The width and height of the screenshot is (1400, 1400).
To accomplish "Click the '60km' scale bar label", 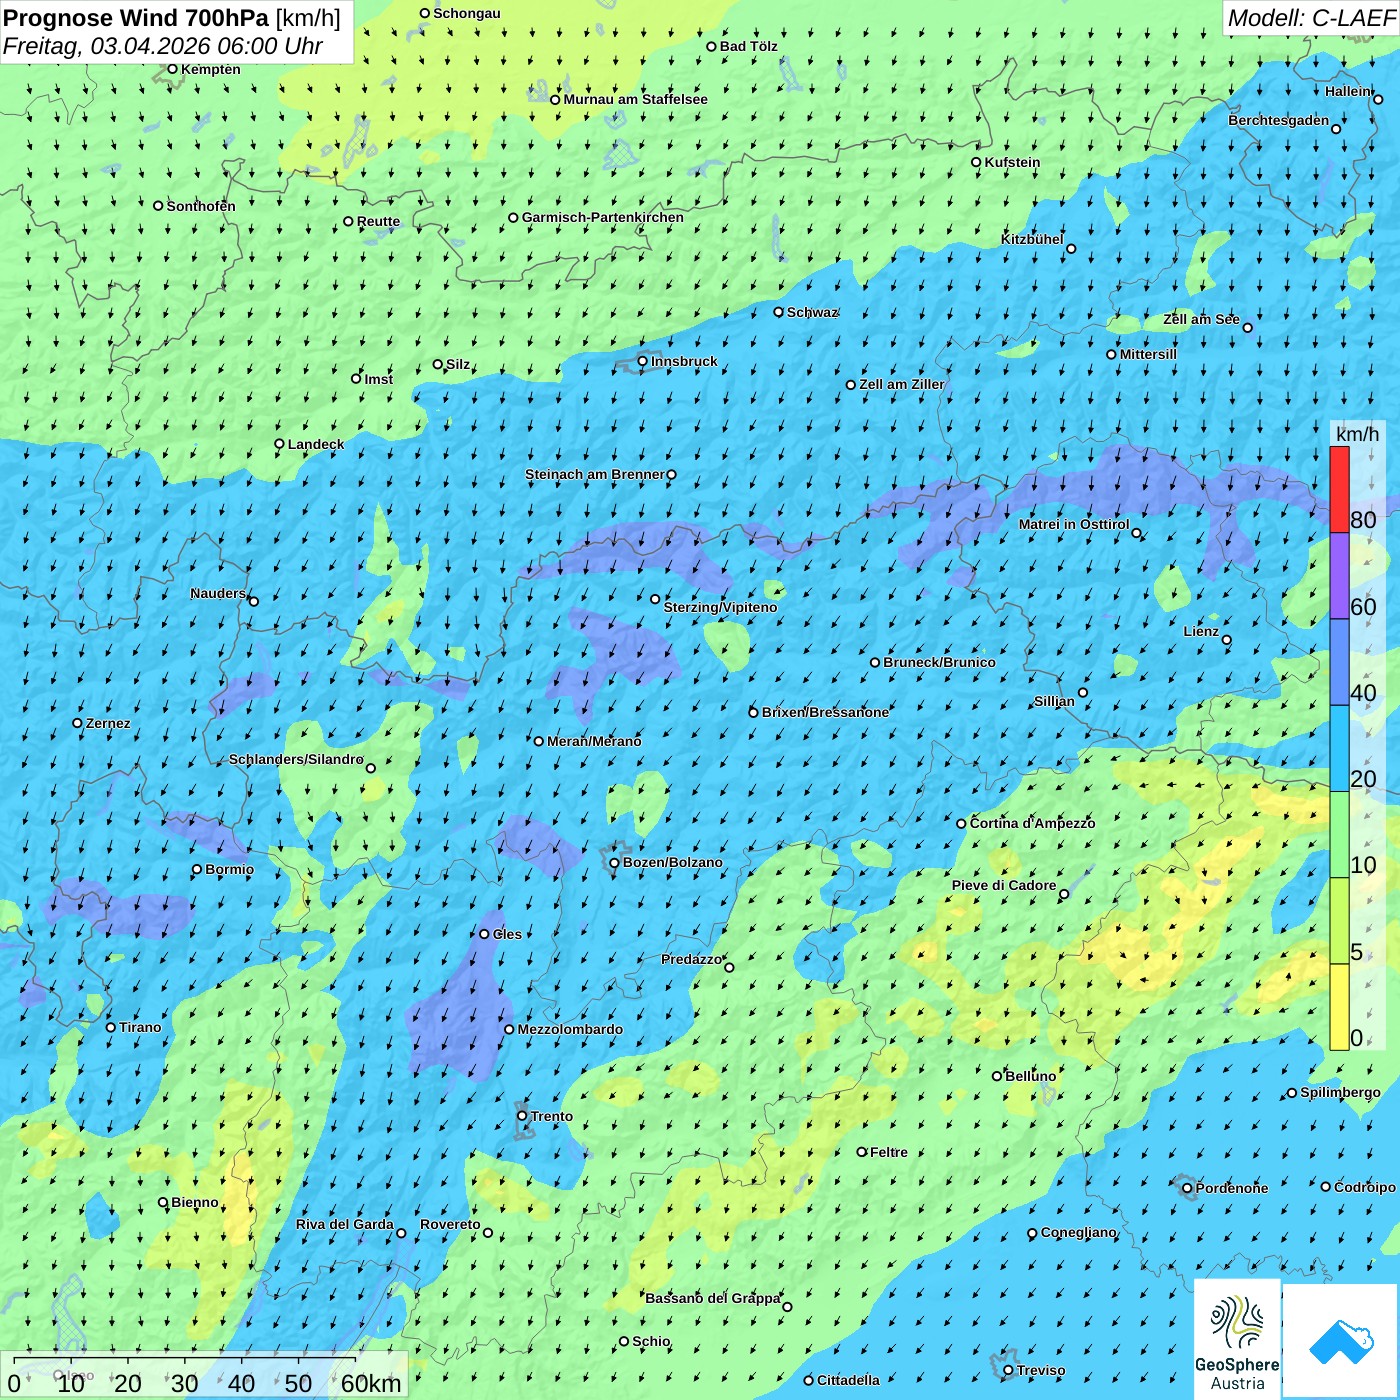I will click(x=371, y=1383).
